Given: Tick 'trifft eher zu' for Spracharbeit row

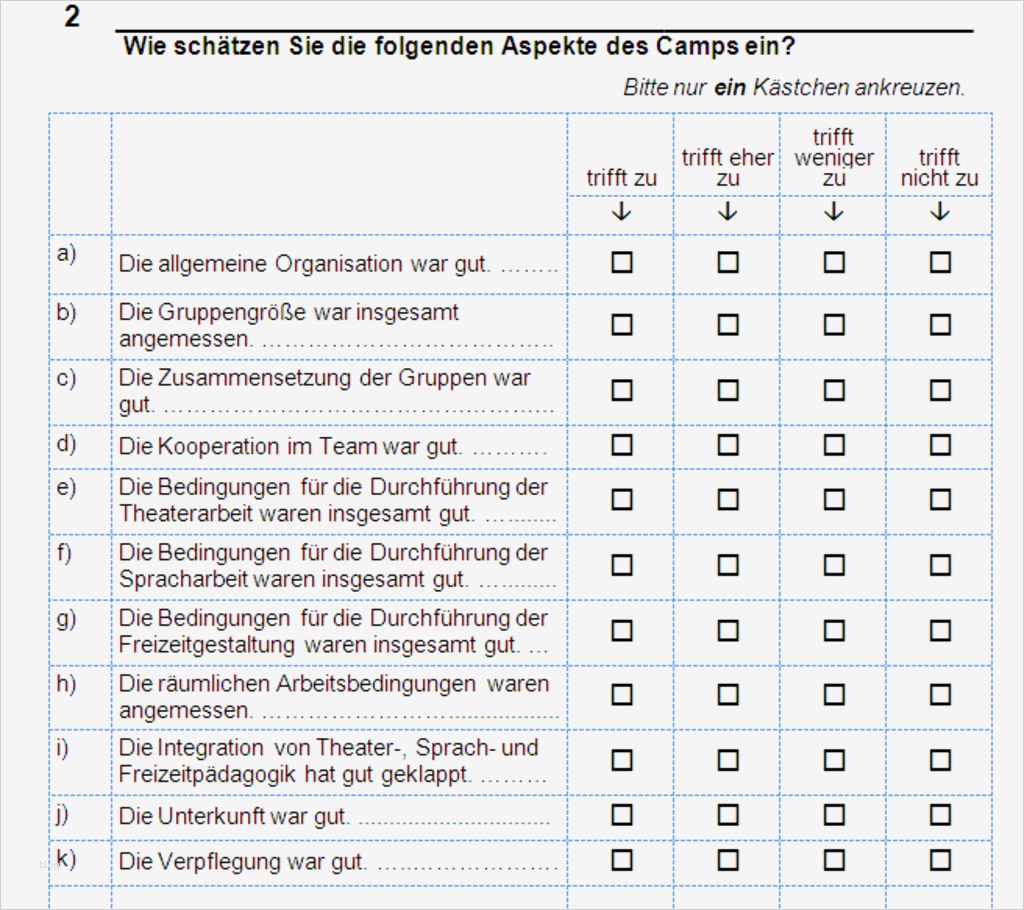Looking at the screenshot, I should point(728,565).
